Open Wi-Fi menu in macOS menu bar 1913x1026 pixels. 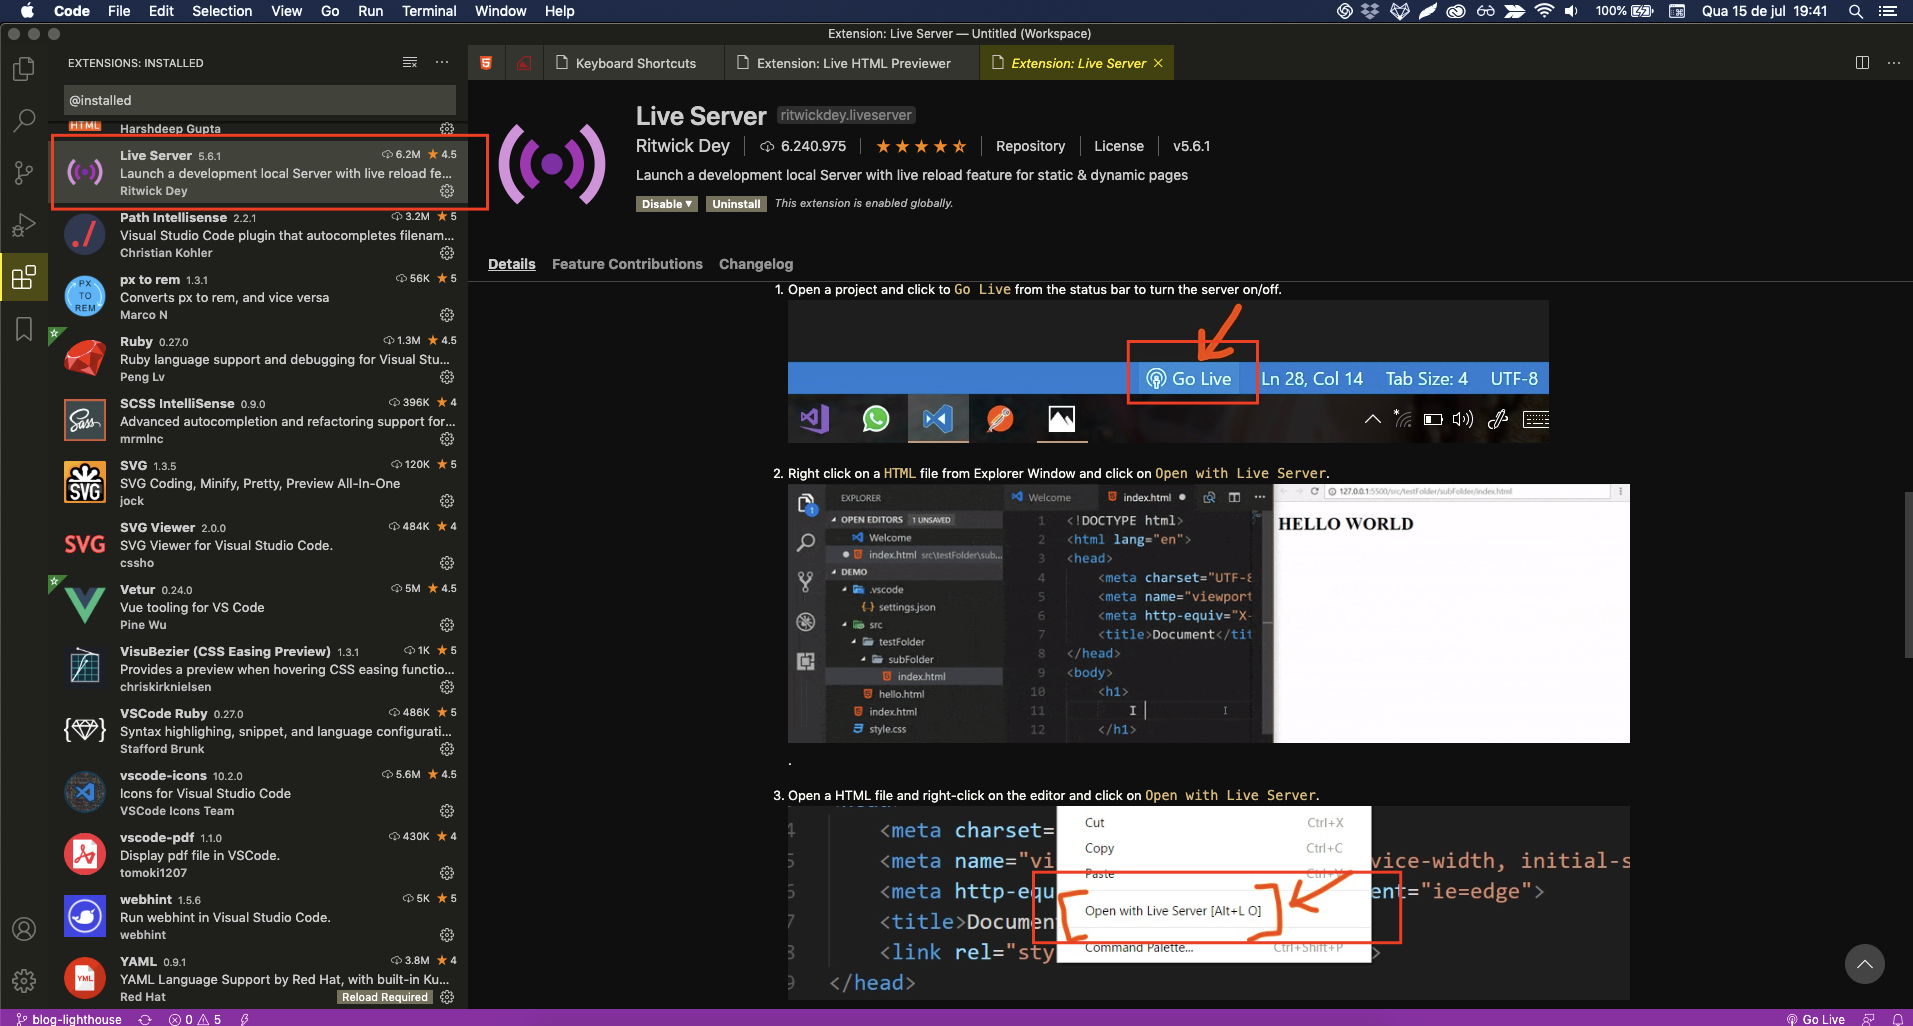coord(1544,11)
